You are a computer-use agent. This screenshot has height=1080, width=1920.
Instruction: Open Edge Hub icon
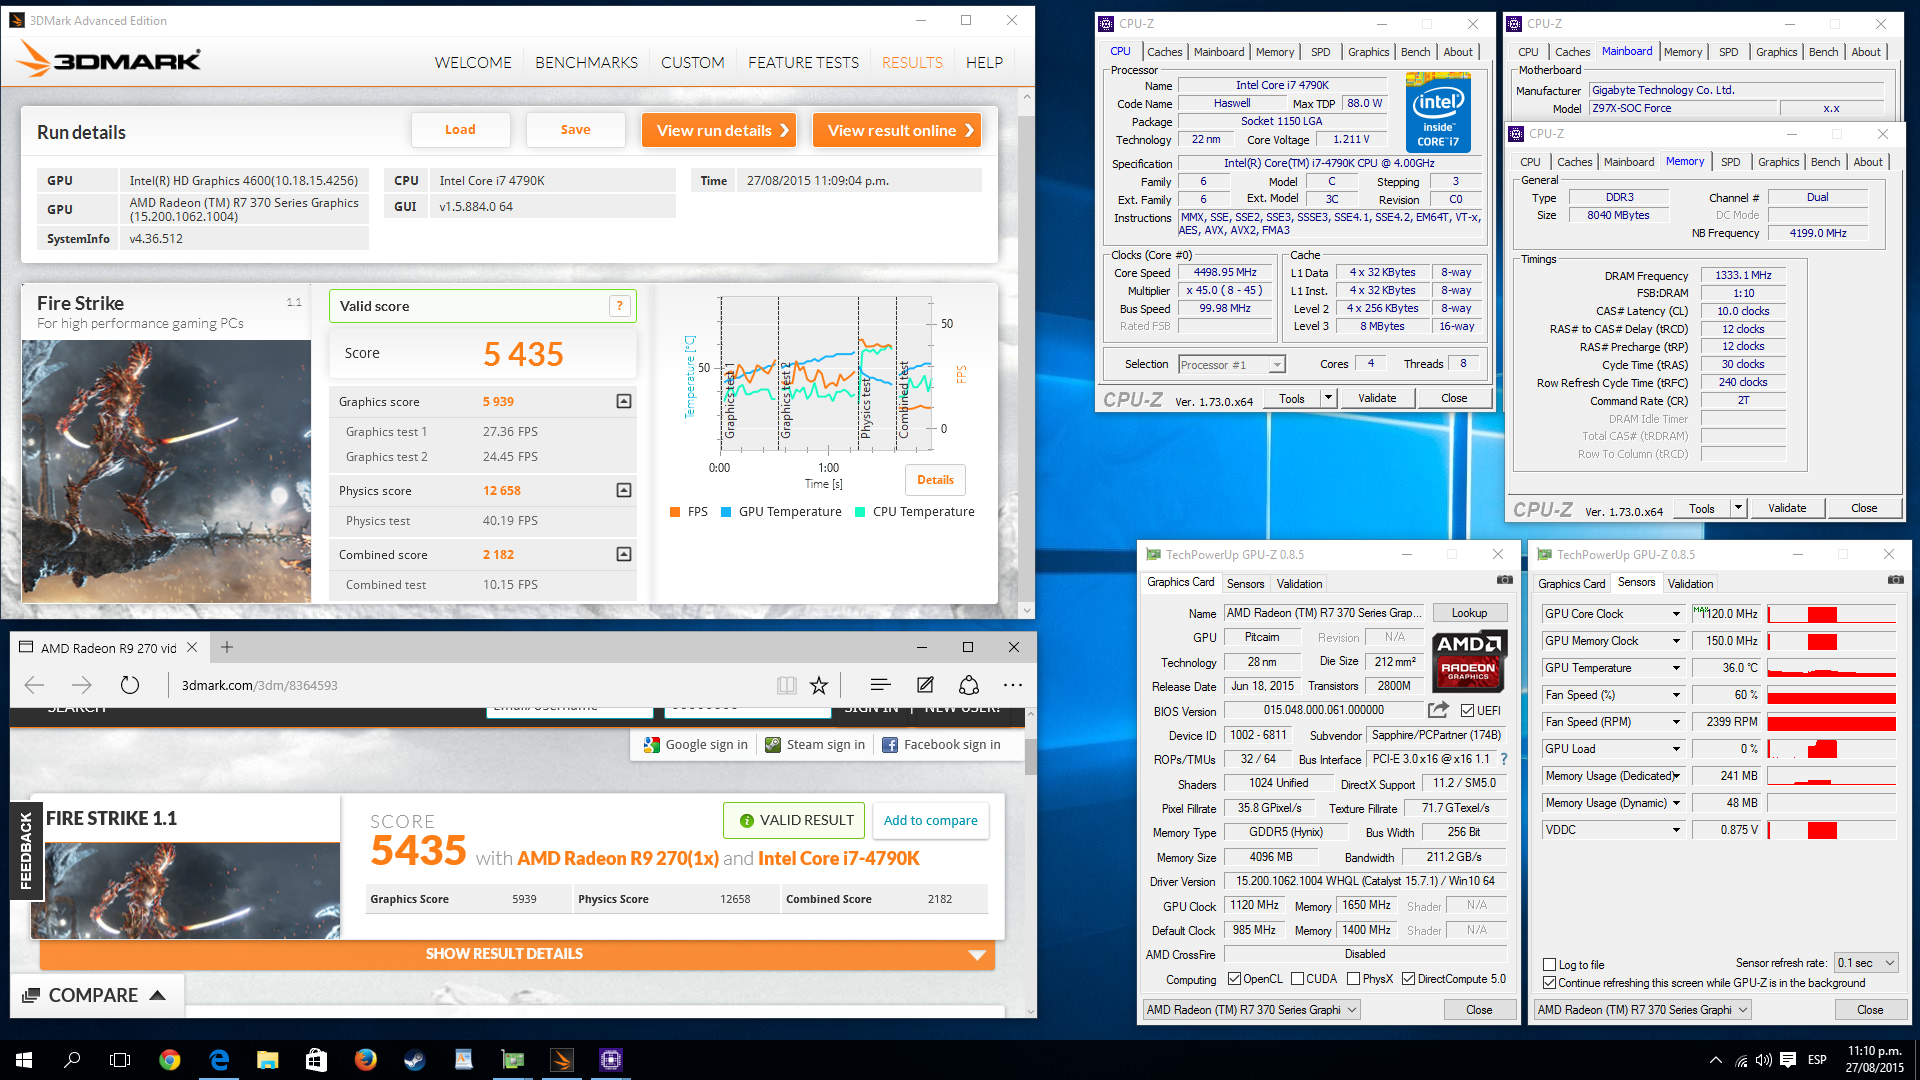click(x=880, y=685)
